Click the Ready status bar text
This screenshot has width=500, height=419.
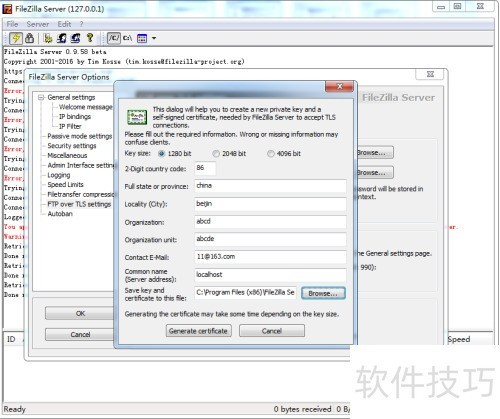tap(15, 409)
